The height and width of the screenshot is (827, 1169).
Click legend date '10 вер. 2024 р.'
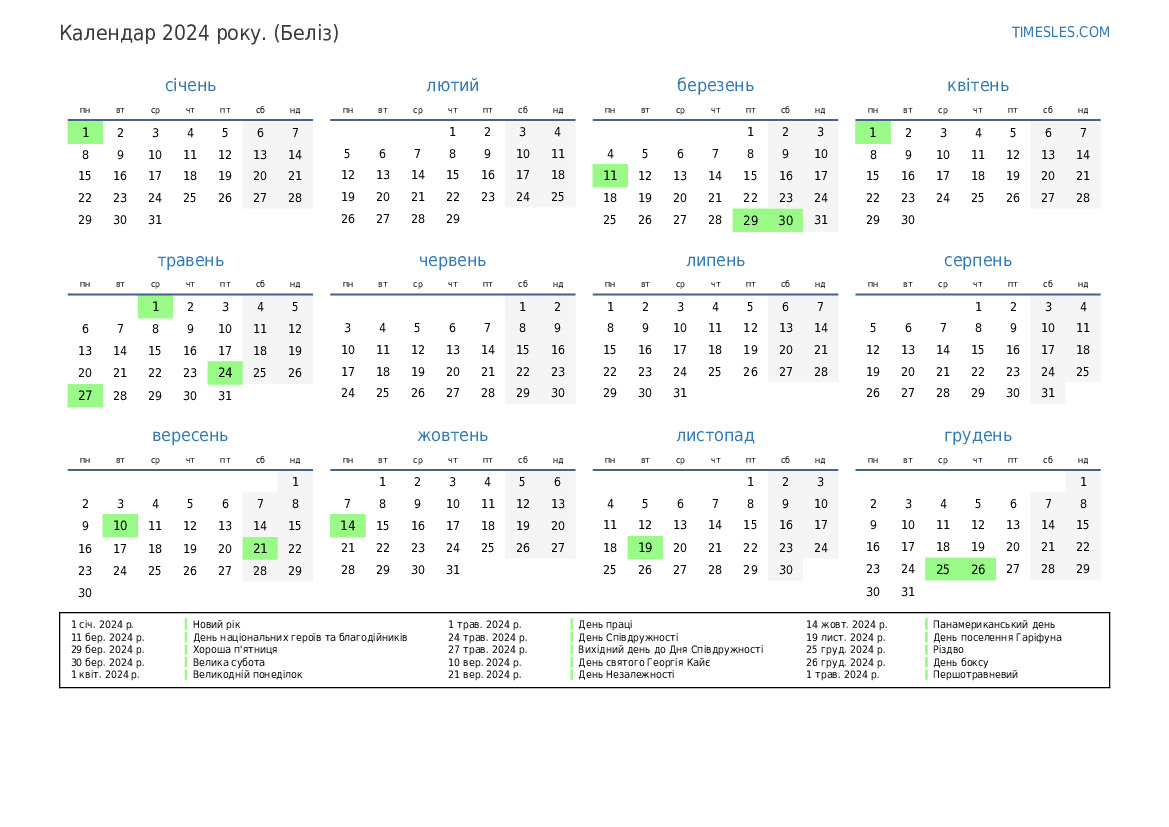[485, 662]
